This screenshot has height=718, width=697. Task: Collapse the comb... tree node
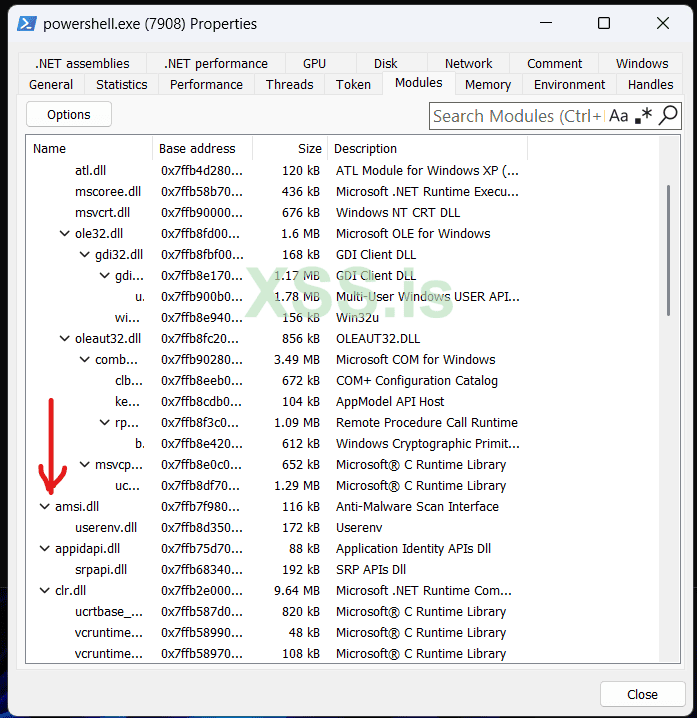pos(85,360)
